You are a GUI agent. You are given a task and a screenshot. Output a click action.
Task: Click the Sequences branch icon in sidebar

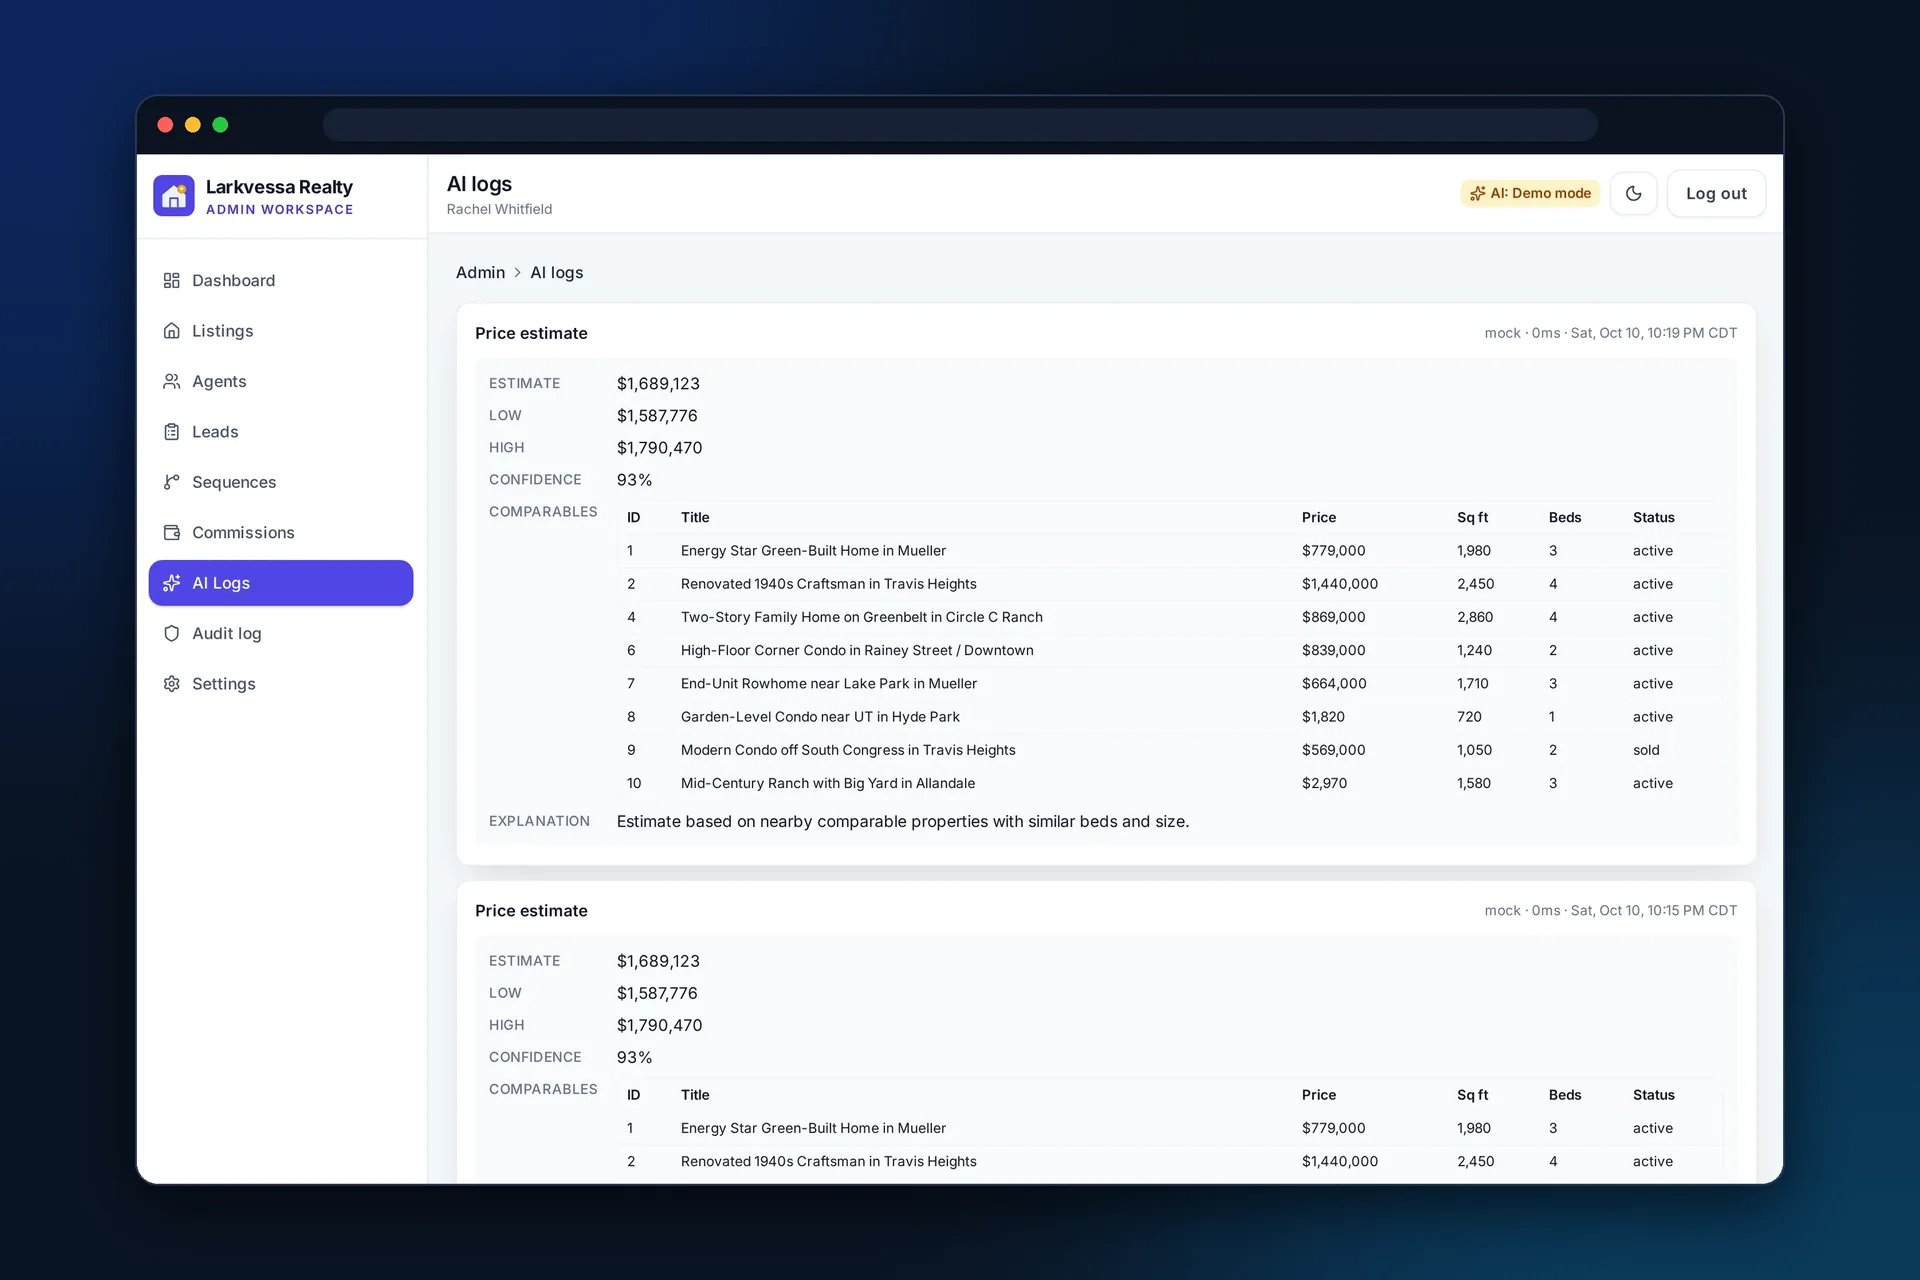172,482
